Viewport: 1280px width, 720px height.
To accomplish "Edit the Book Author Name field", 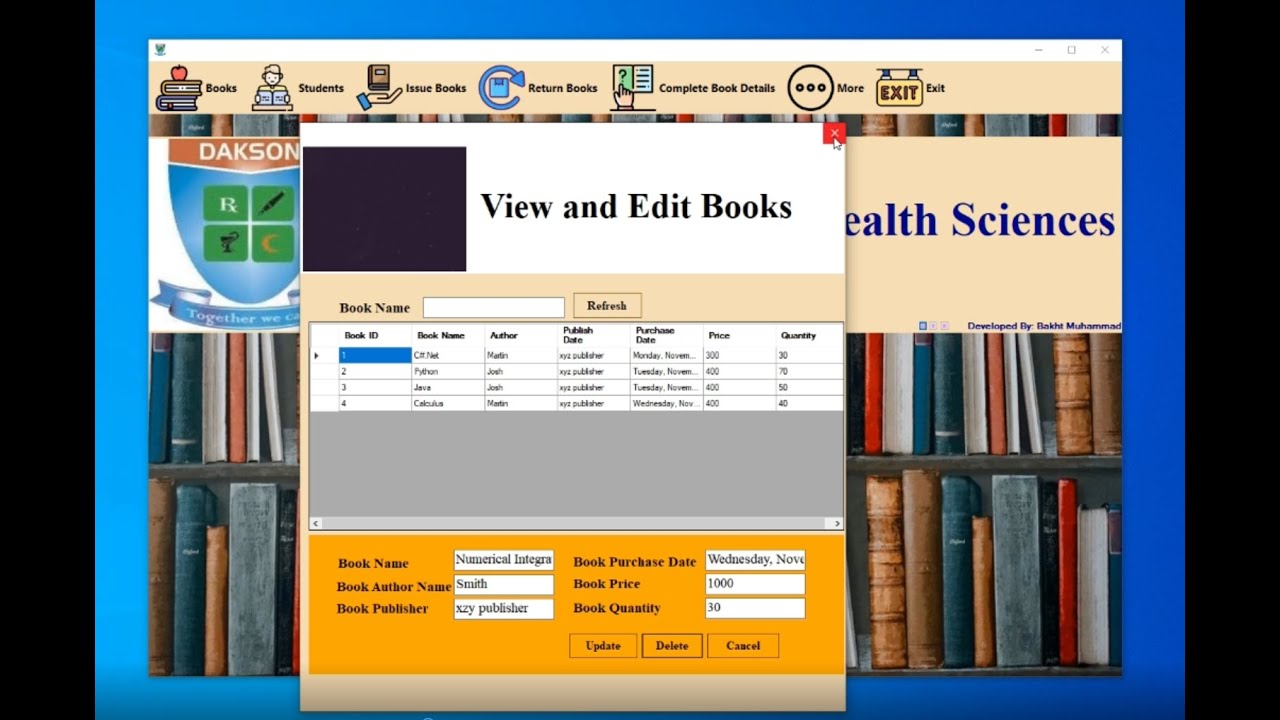I will (503, 584).
